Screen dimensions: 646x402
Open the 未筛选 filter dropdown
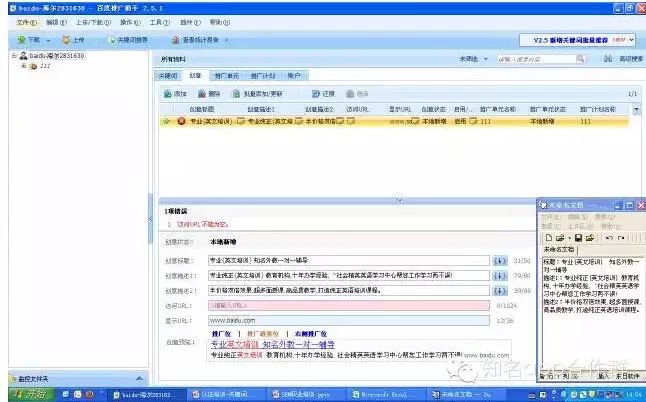click(x=473, y=59)
